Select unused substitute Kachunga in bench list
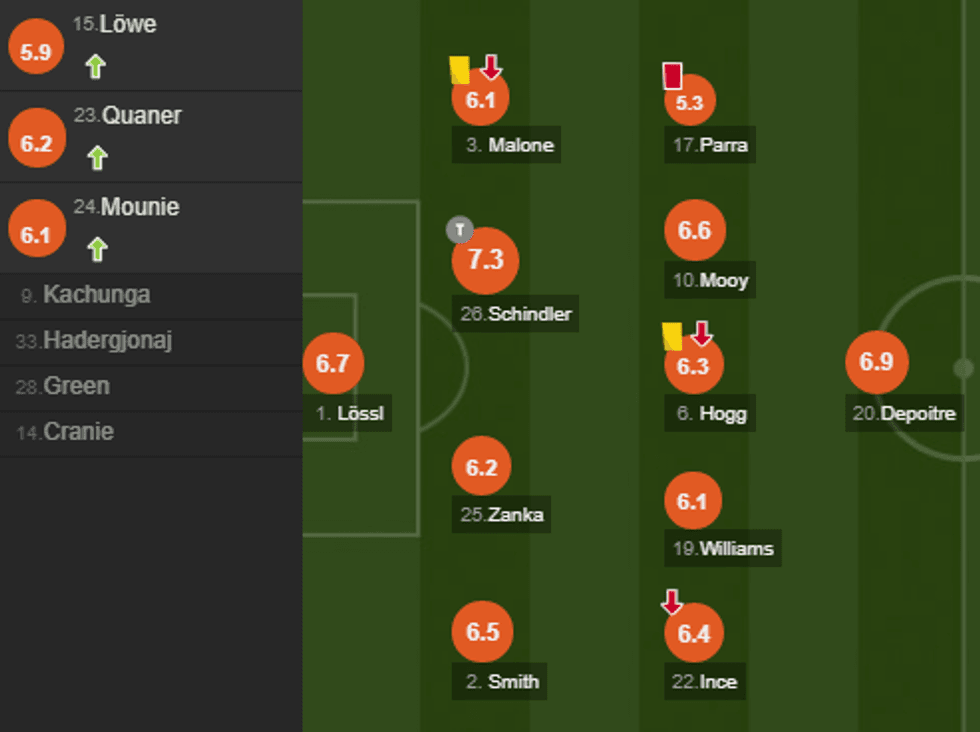Image resolution: width=980 pixels, height=732 pixels. coord(96,295)
